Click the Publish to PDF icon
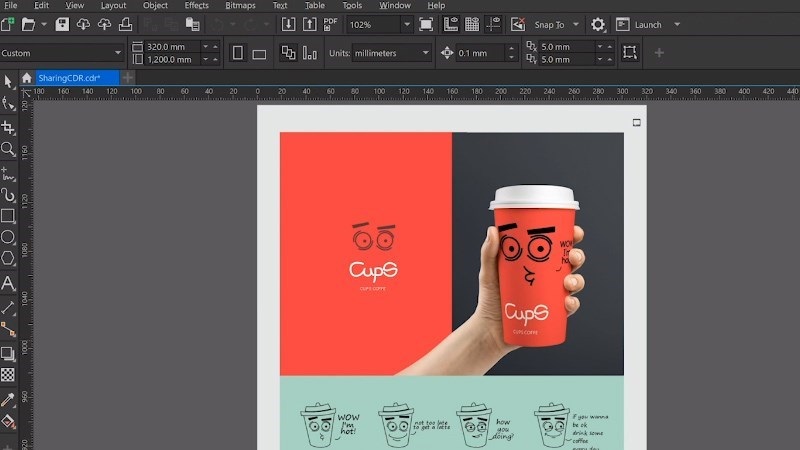800x450 pixels. [331, 24]
